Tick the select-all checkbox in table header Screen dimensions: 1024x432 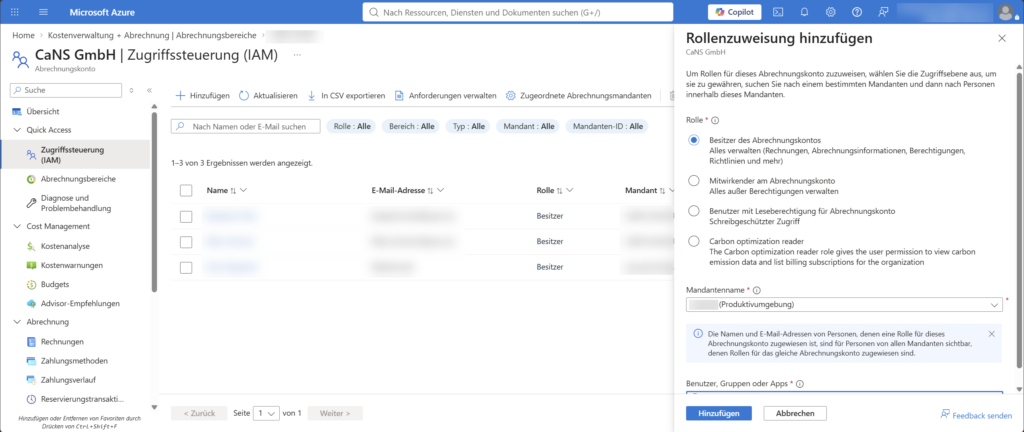(186, 191)
